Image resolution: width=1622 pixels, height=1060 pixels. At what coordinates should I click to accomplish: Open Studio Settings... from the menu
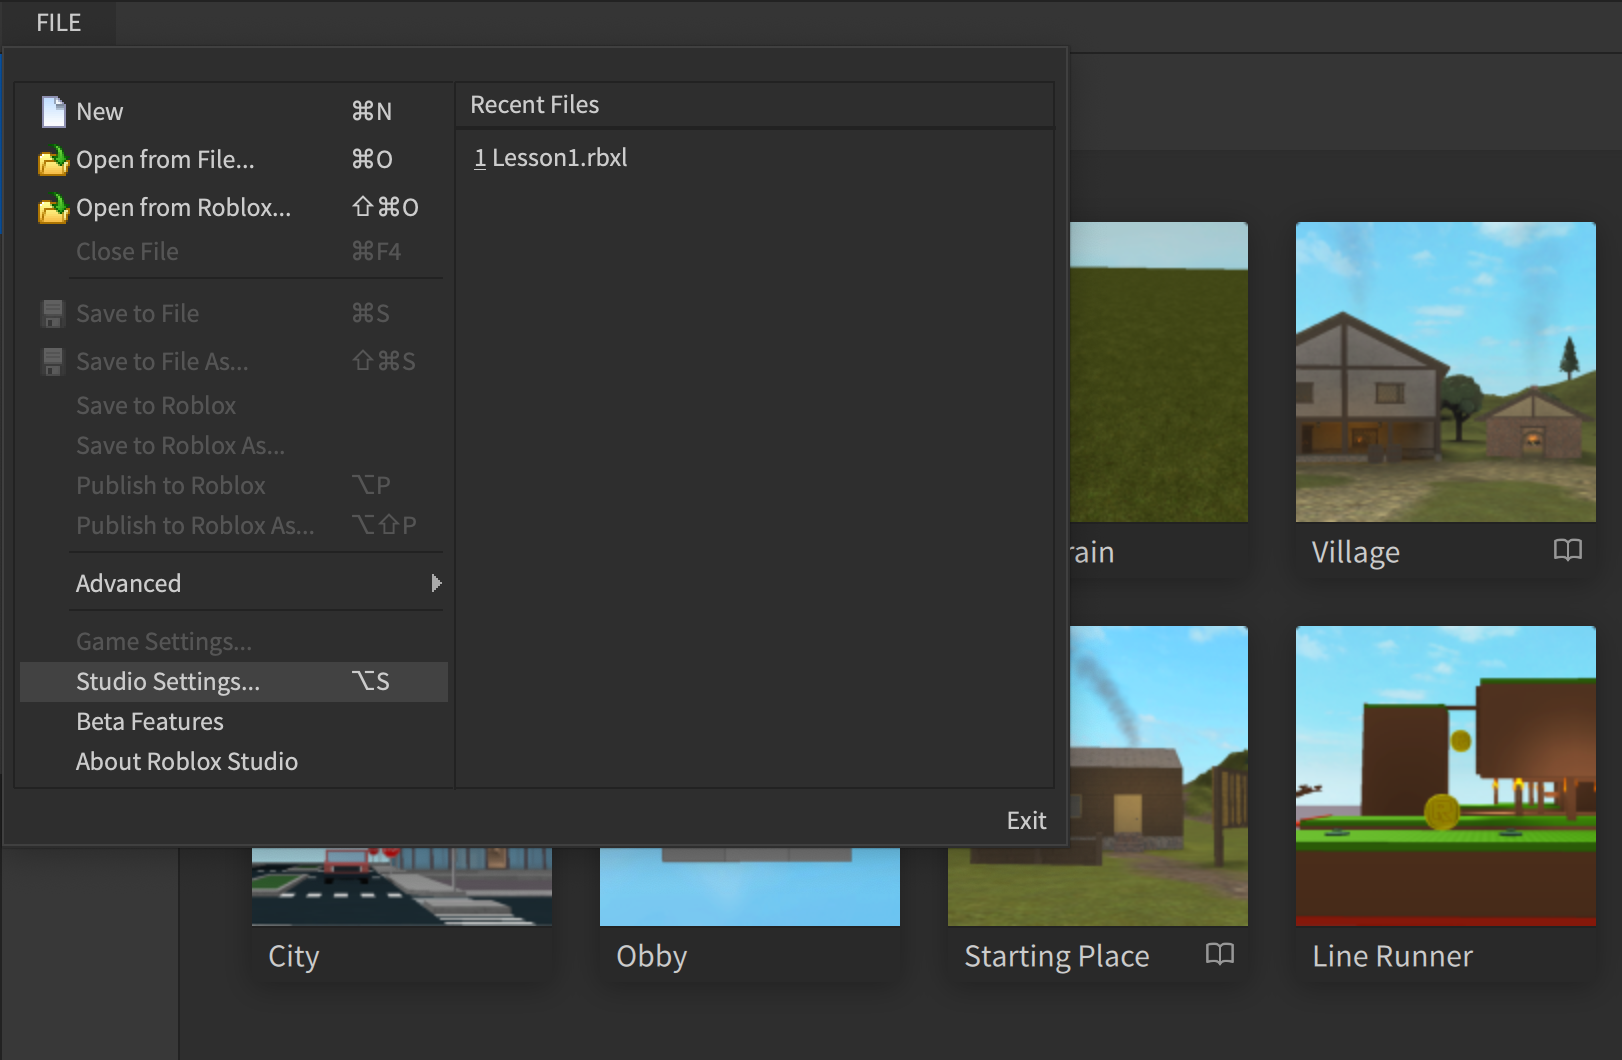(234, 681)
